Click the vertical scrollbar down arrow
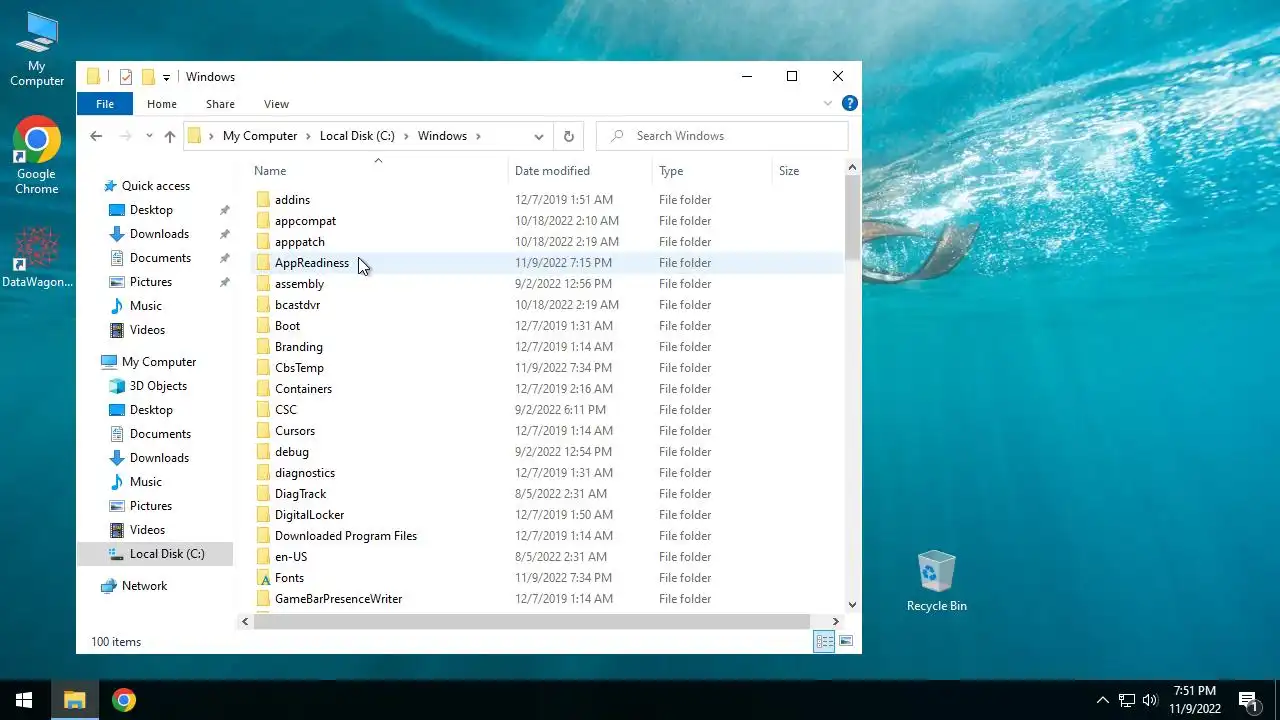Screen dimensions: 1280x720 point(852,604)
